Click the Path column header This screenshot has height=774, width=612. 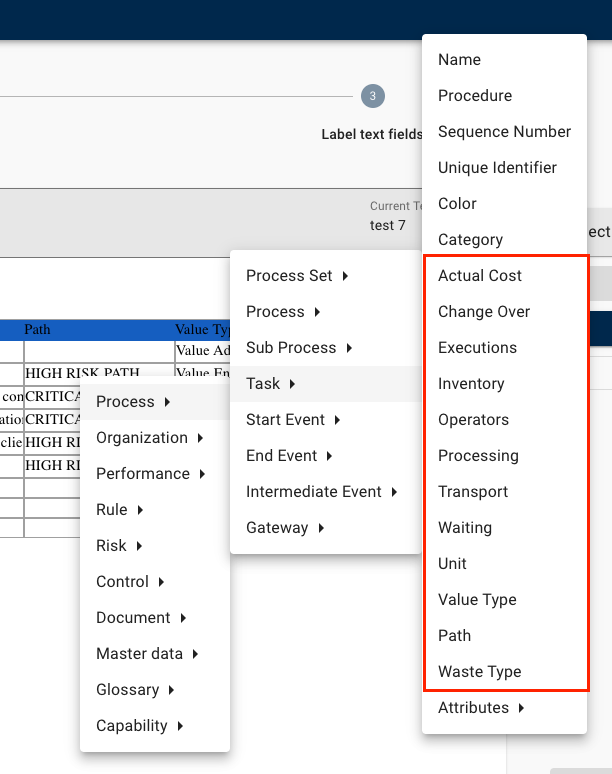click(x=38, y=329)
